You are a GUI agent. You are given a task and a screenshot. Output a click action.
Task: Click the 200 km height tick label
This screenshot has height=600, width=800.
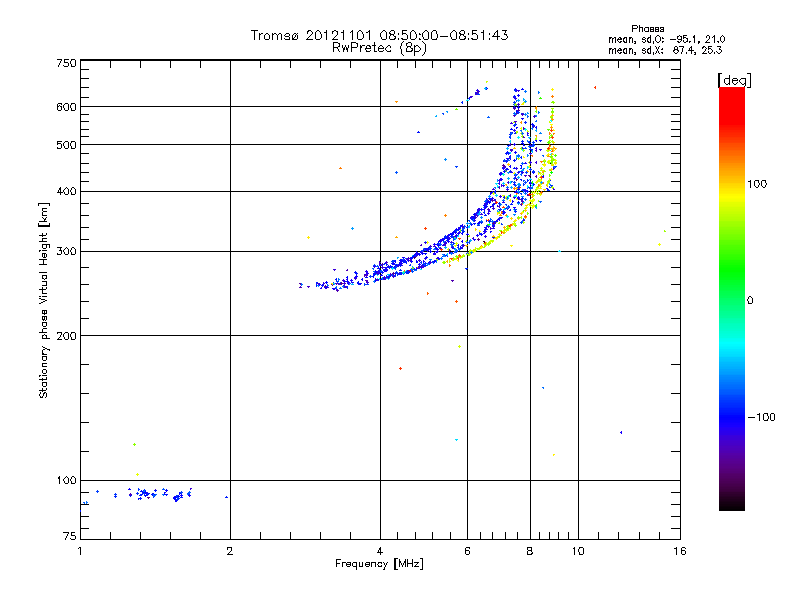(66, 336)
